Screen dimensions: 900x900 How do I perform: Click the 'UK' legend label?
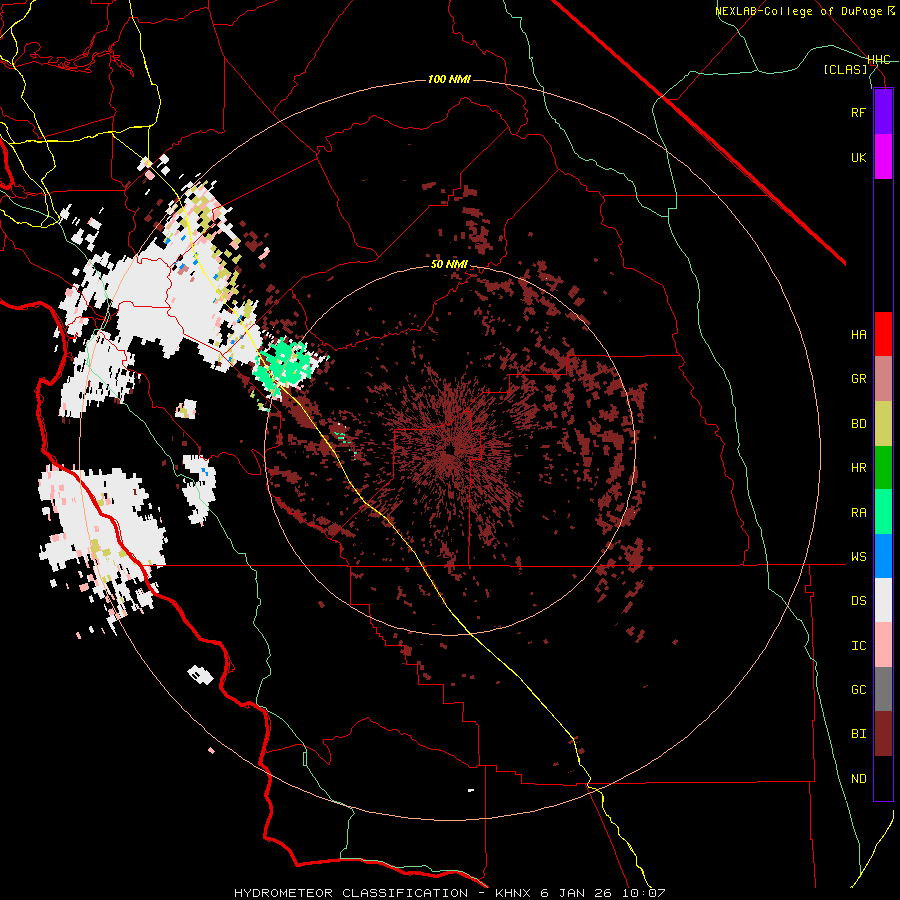click(858, 157)
